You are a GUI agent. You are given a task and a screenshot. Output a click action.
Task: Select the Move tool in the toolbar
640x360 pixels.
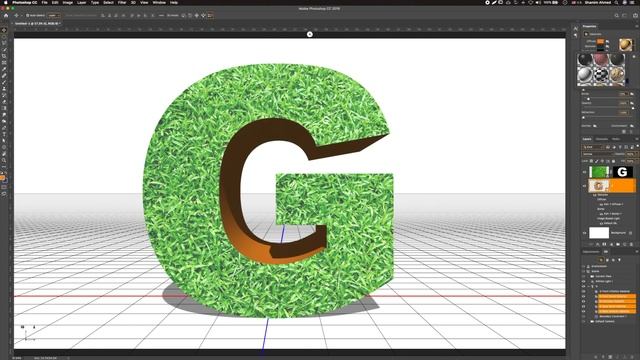[x=4, y=30]
